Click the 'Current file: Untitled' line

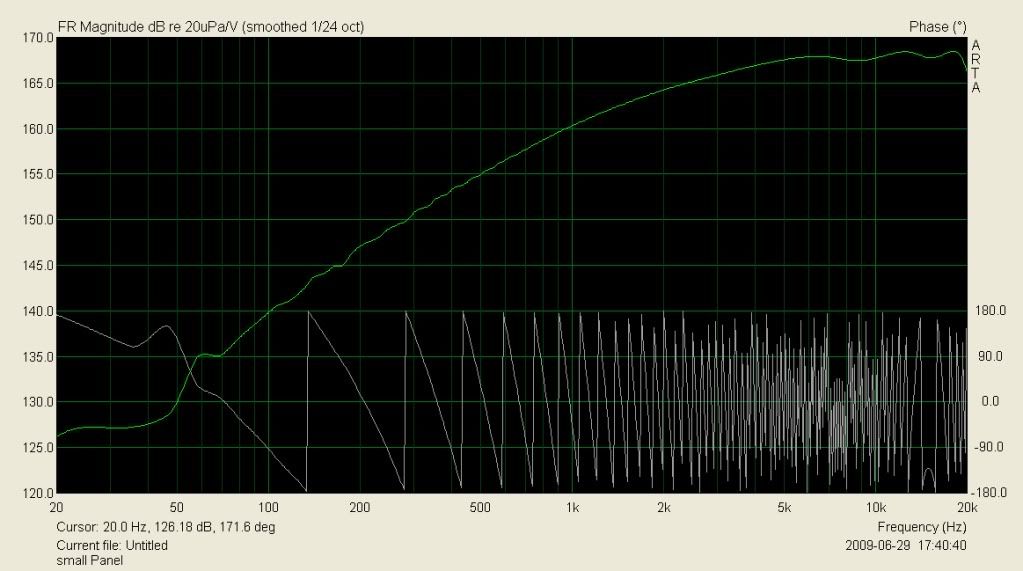tap(112, 545)
